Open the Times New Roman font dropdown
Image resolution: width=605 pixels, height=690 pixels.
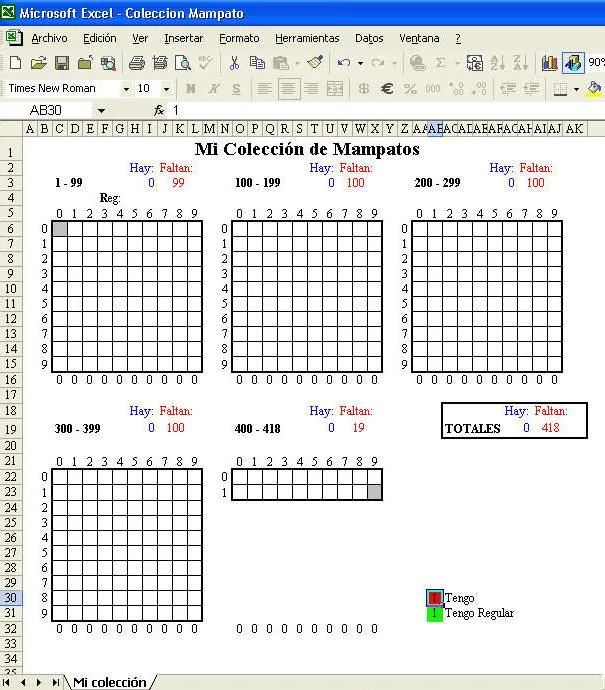[126, 89]
